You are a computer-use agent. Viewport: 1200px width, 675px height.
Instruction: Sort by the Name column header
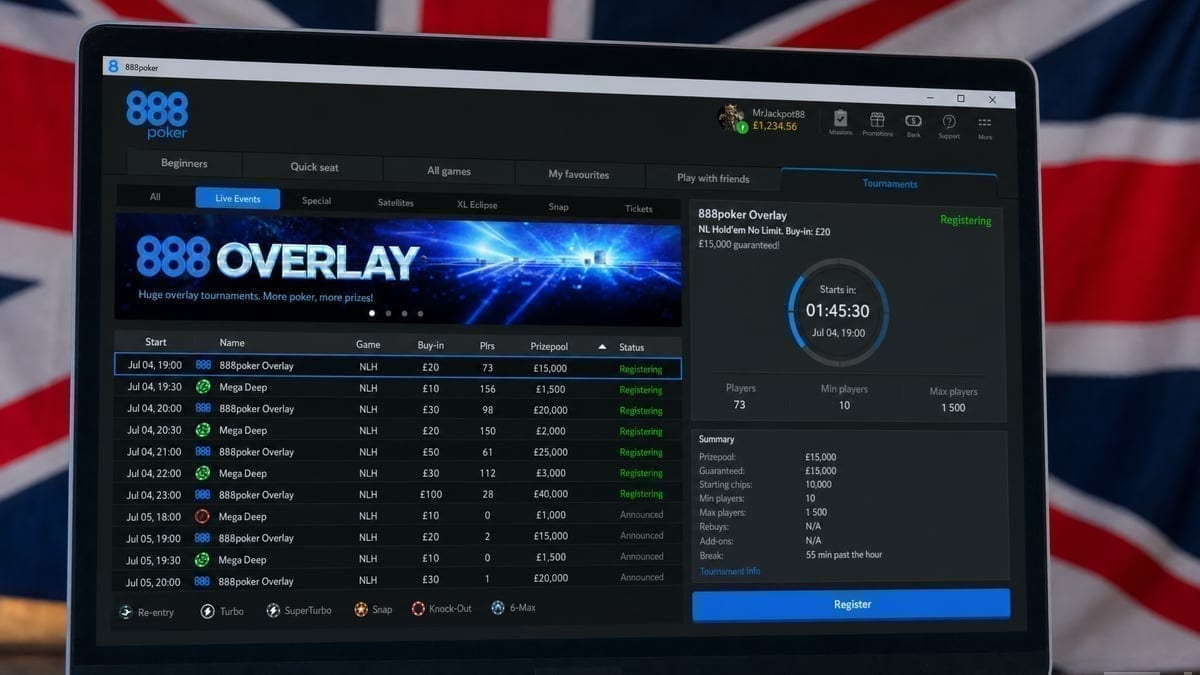(232, 343)
